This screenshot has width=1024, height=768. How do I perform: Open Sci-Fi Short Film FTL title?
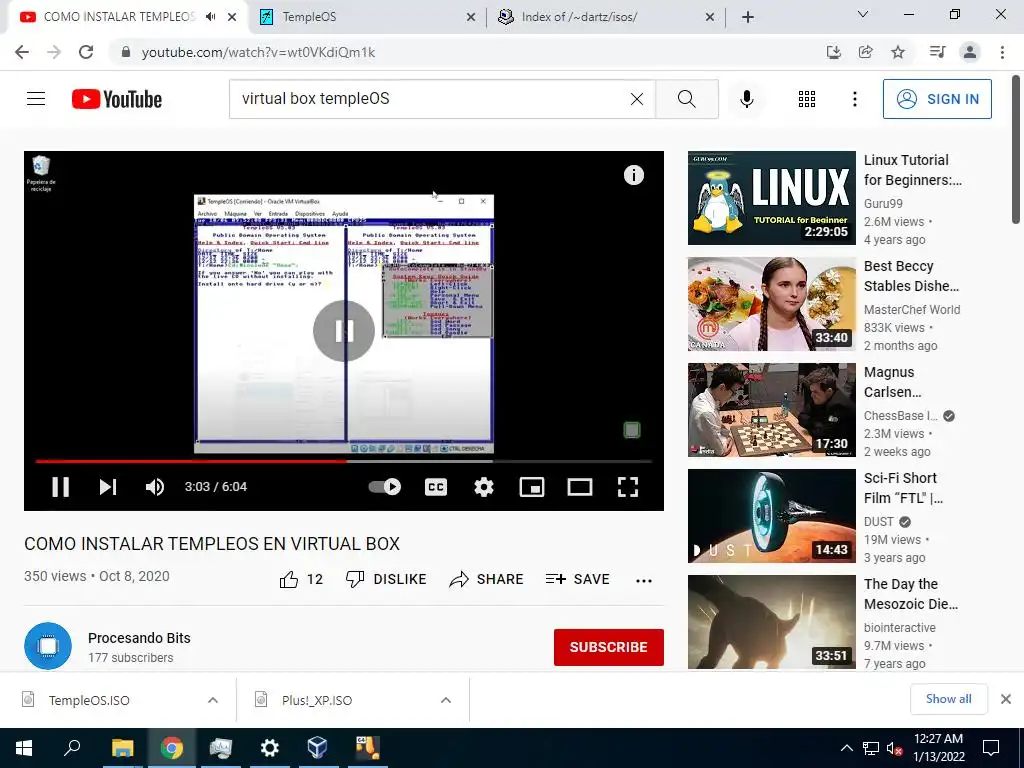(x=904, y=488)
